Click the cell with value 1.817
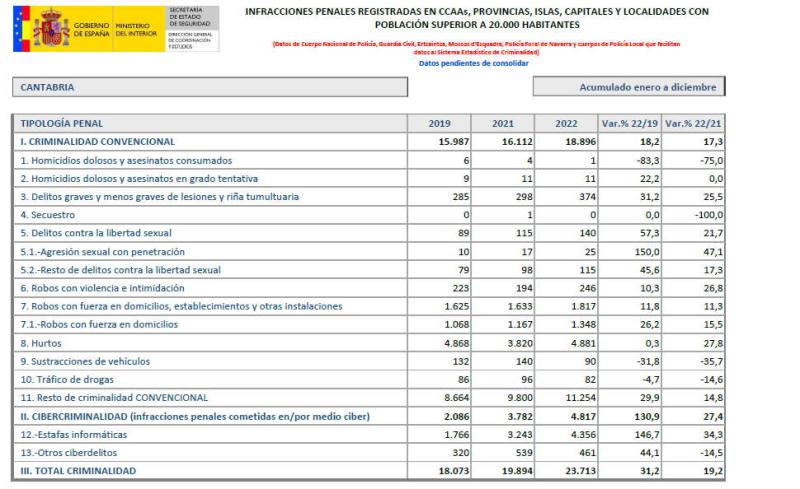The height and width of the screenshot is (489, 800). point(566,306)
